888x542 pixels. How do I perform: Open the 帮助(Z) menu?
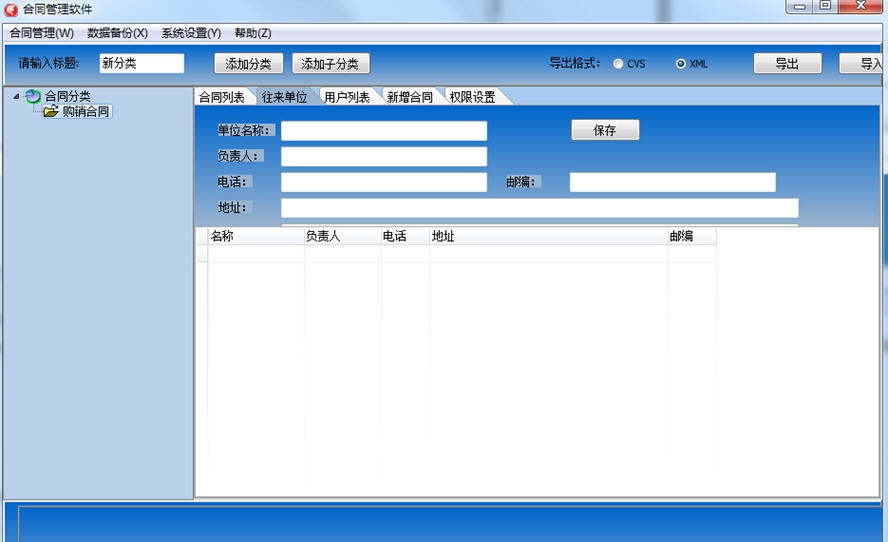(253, 33)
